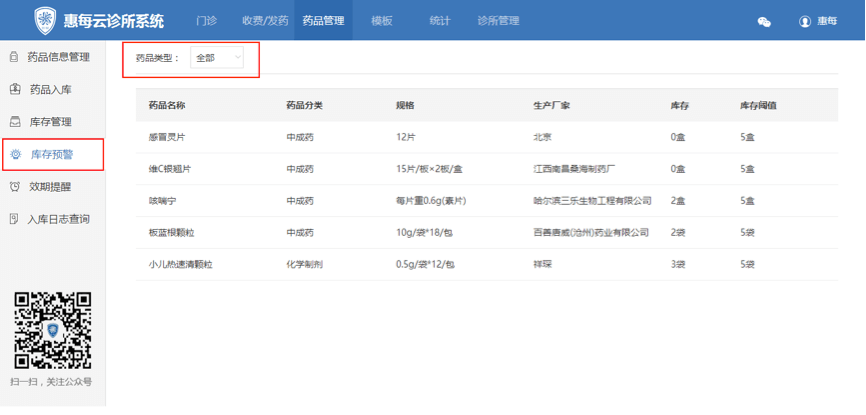The width and height of the screenshot is (866, 415).
Task: Select the 小儿热速清颗粒 row name
Action: pyautogui.click(x=181, y=265)
